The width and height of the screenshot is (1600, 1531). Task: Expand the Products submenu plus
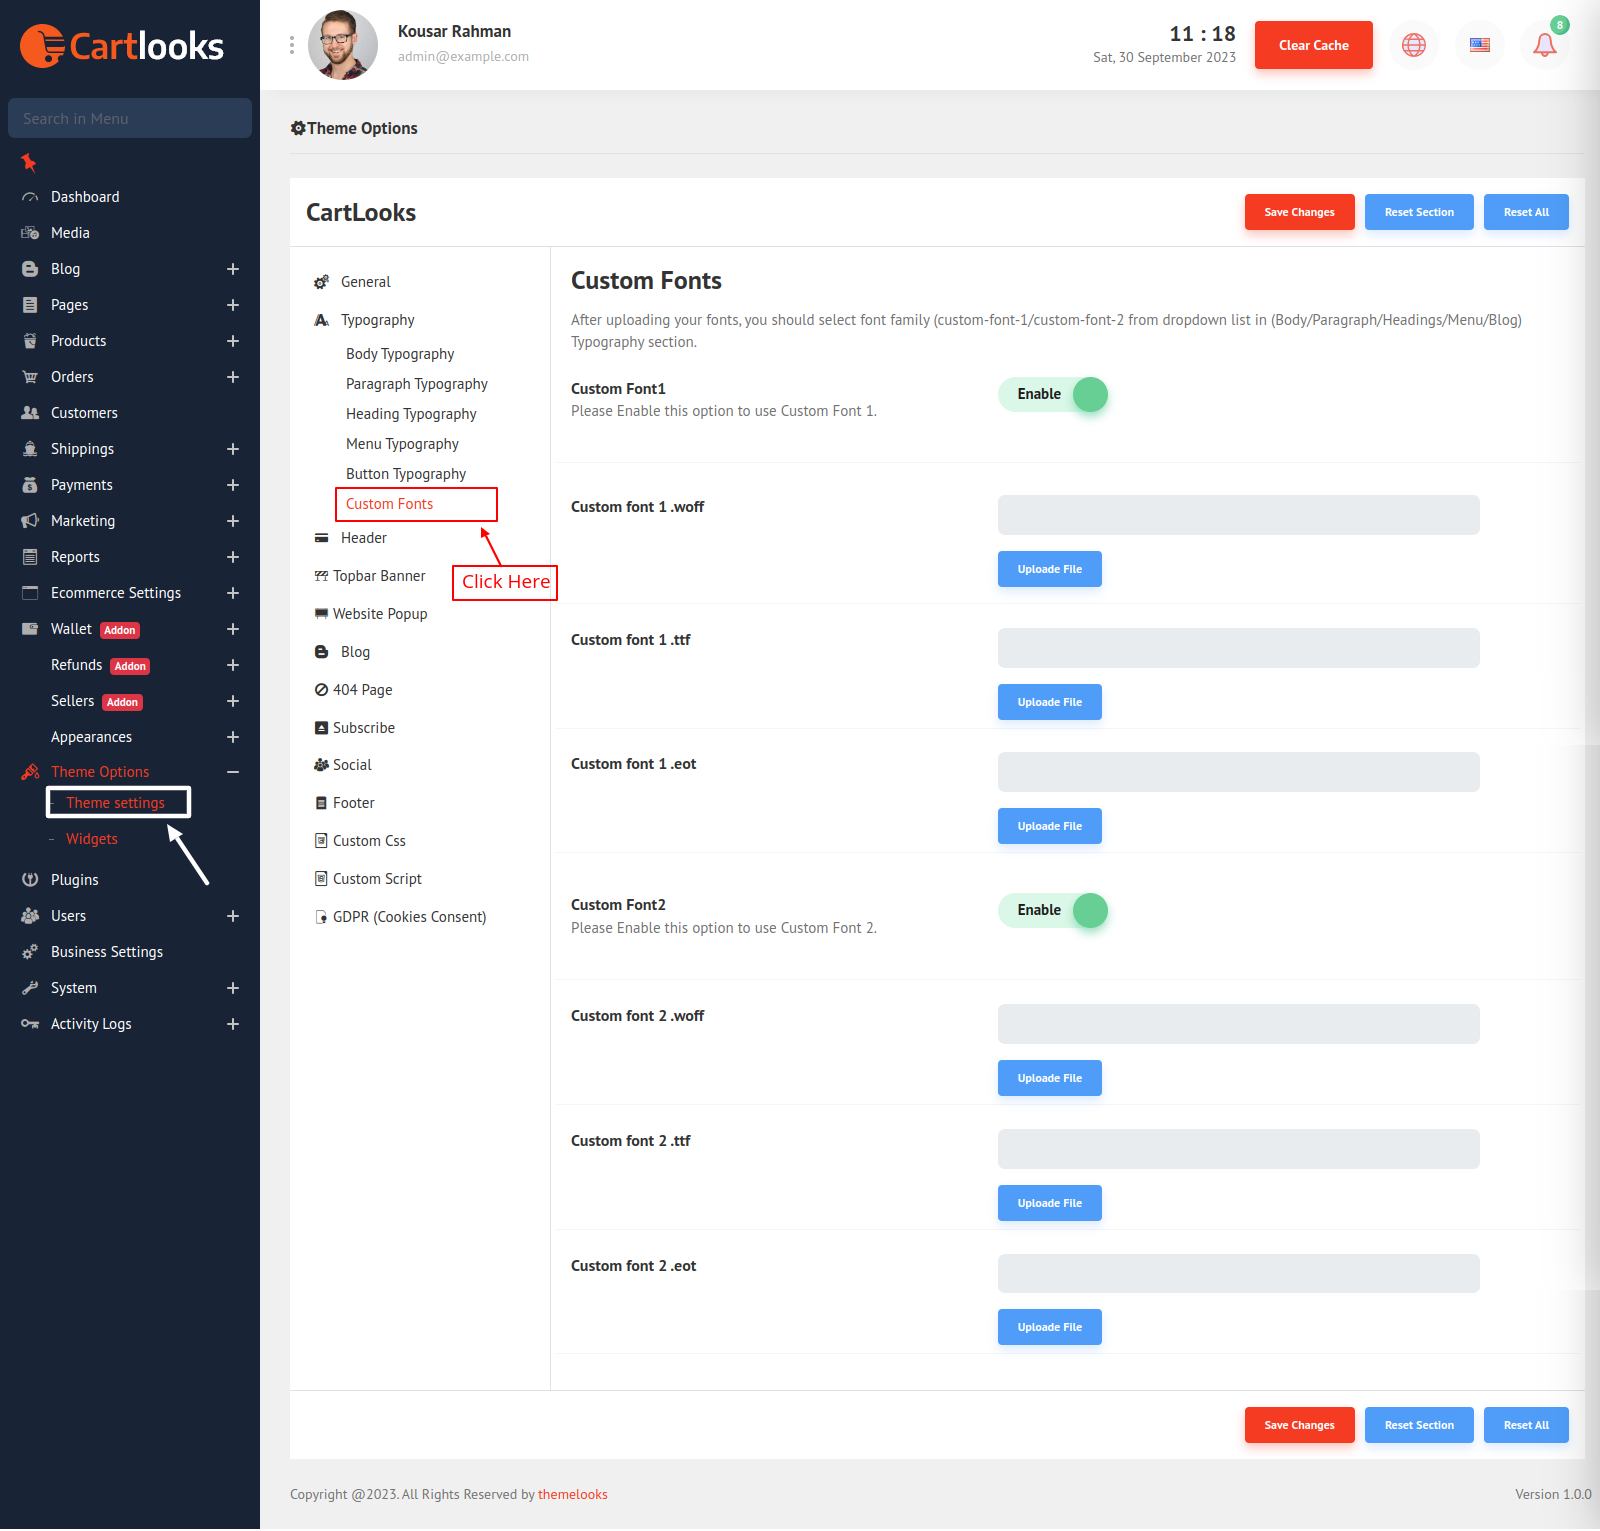(x=233, y=341)
